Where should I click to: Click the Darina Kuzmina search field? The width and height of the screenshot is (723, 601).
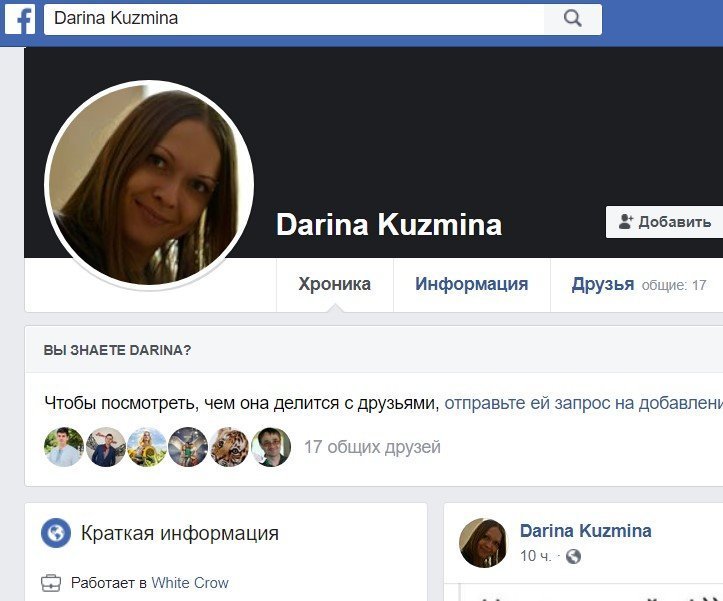[294, 19]
